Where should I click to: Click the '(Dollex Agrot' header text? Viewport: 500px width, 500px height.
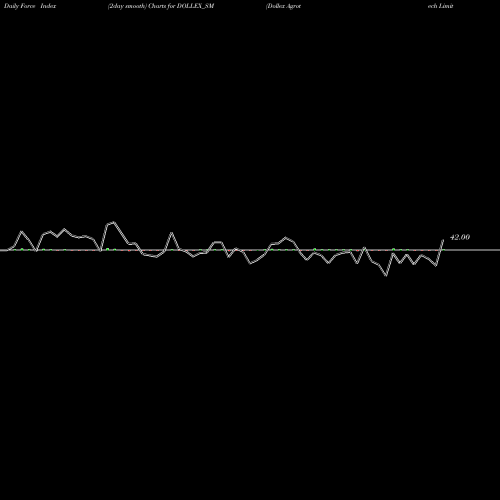[x=283, y=6]
